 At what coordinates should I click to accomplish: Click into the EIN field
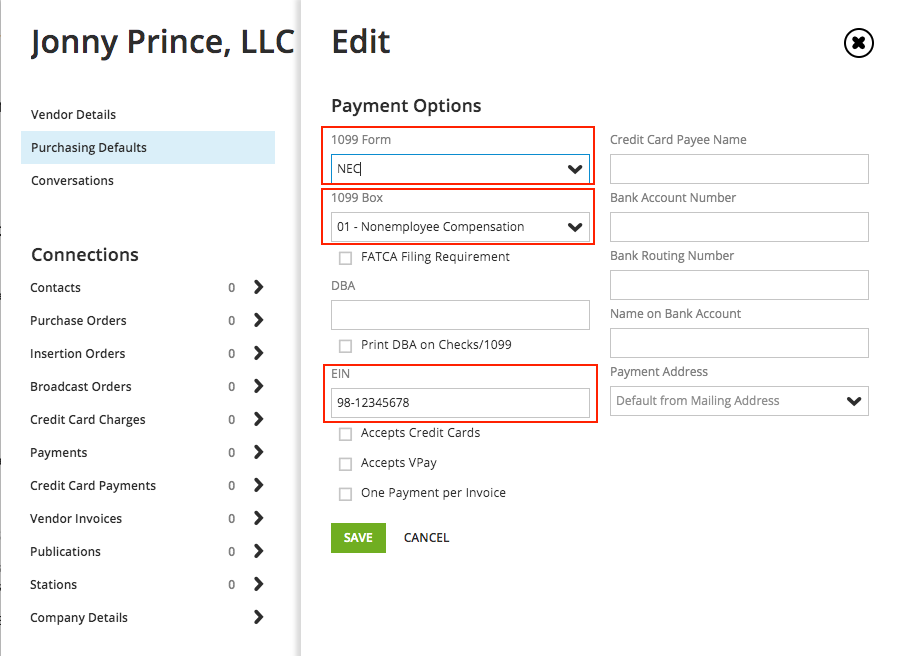(460, 403)
